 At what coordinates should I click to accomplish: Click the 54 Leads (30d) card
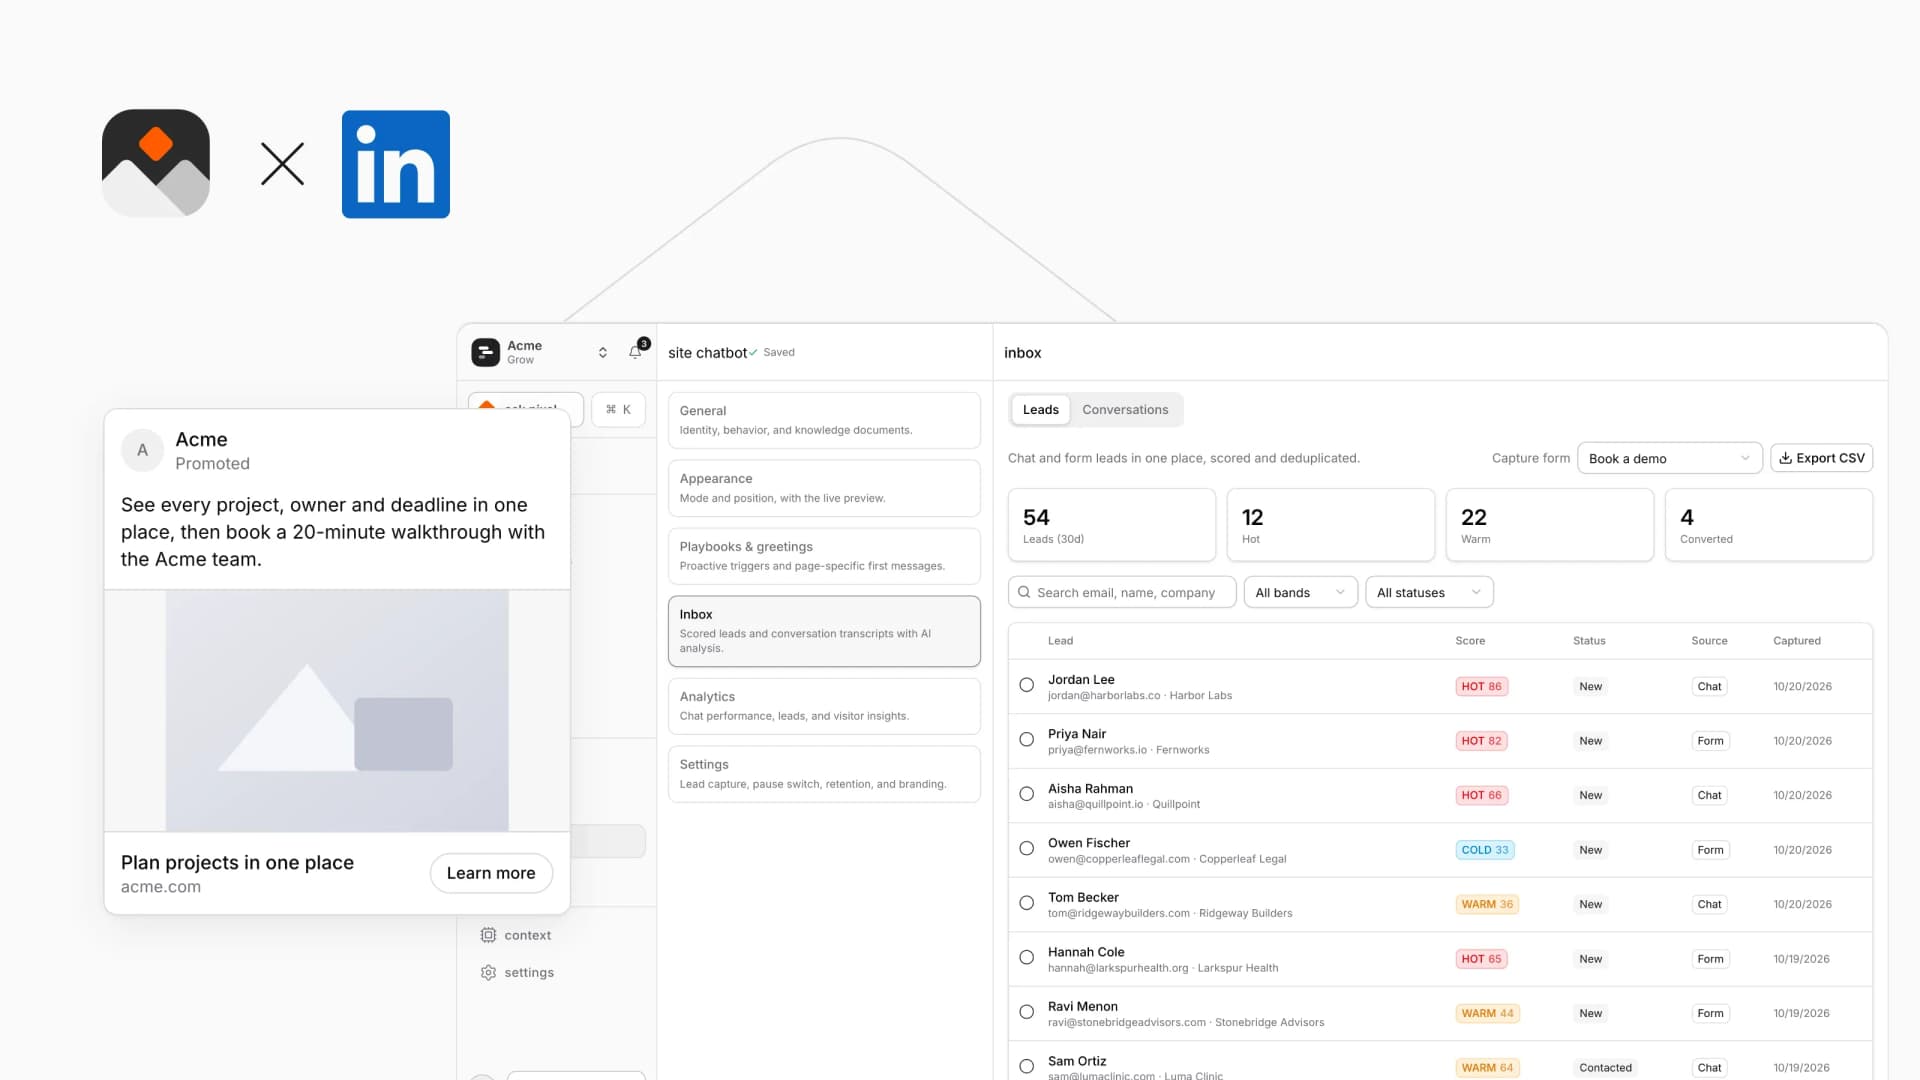[1111, 525]
